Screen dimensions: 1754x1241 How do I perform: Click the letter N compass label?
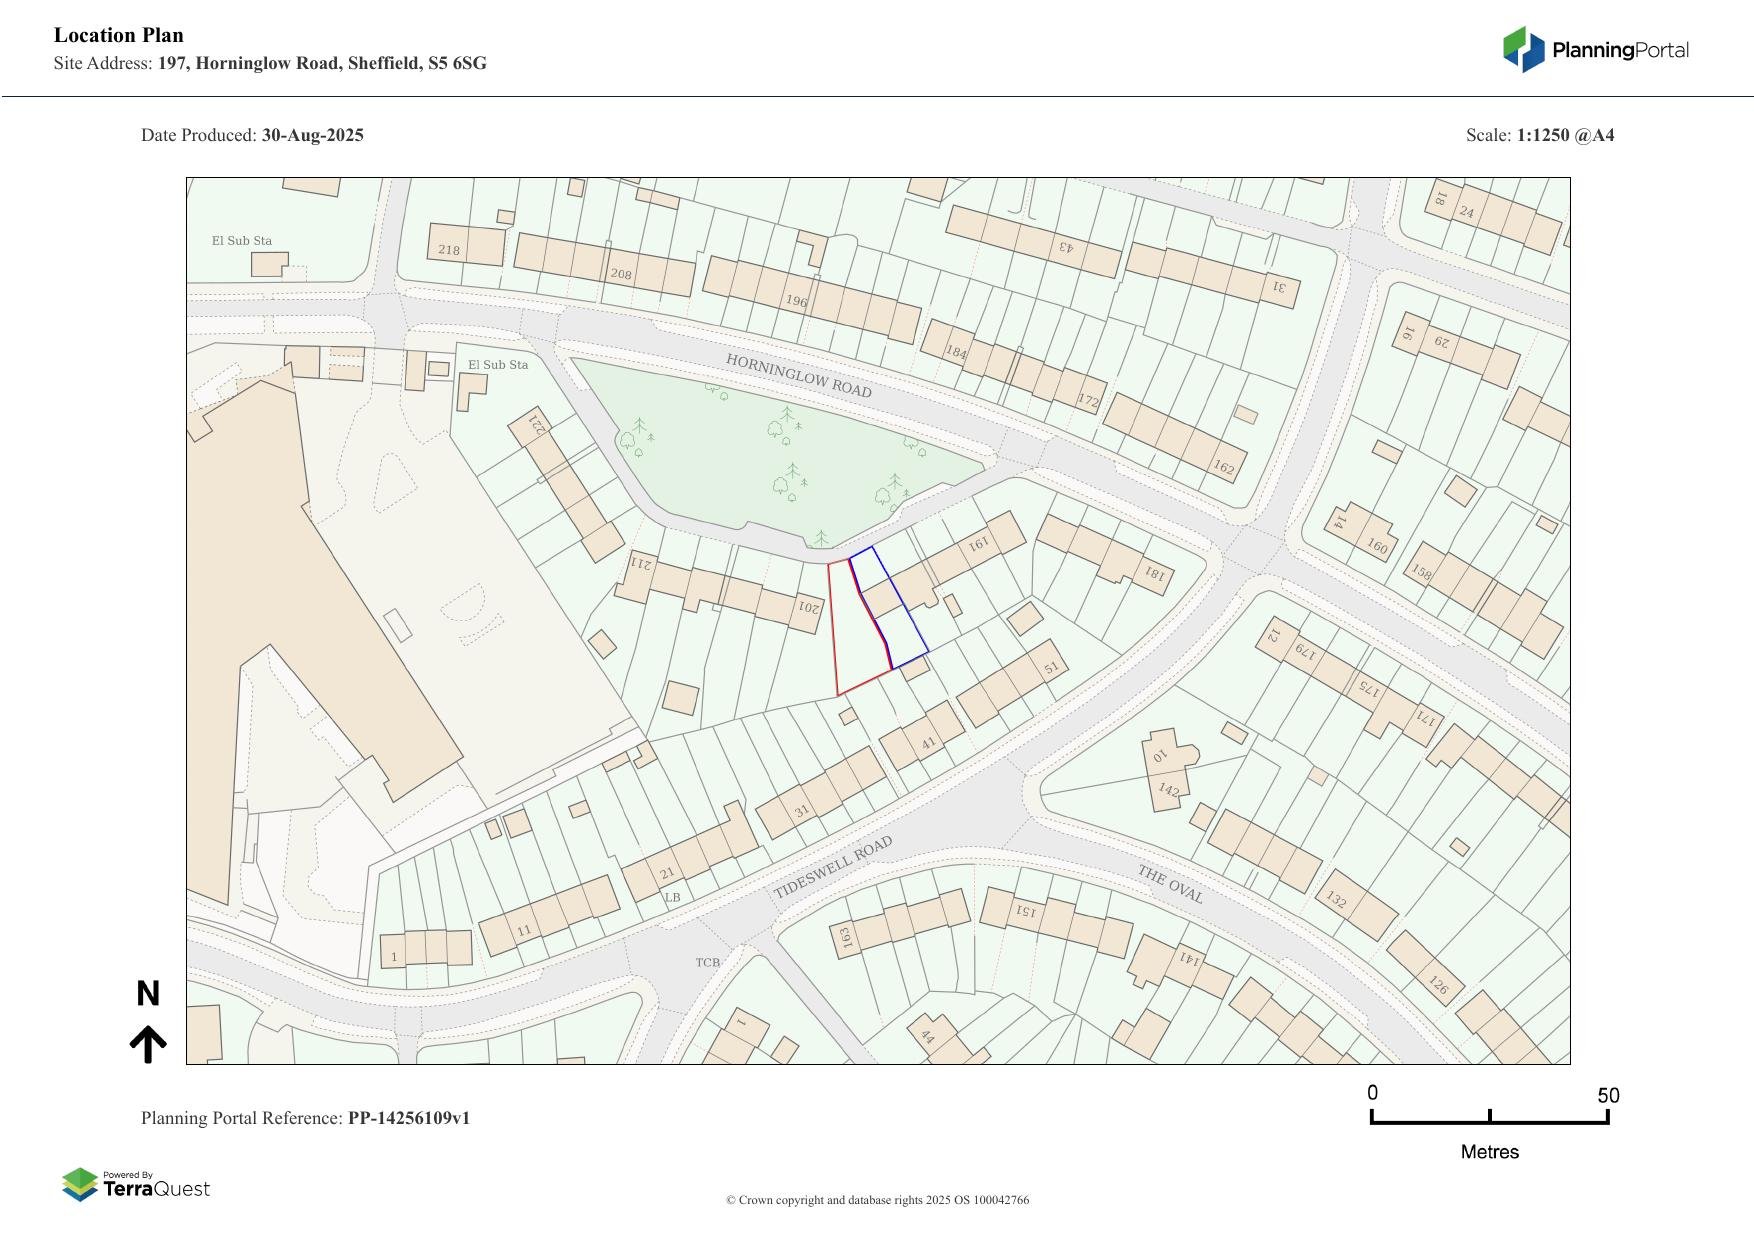point(148,994)
